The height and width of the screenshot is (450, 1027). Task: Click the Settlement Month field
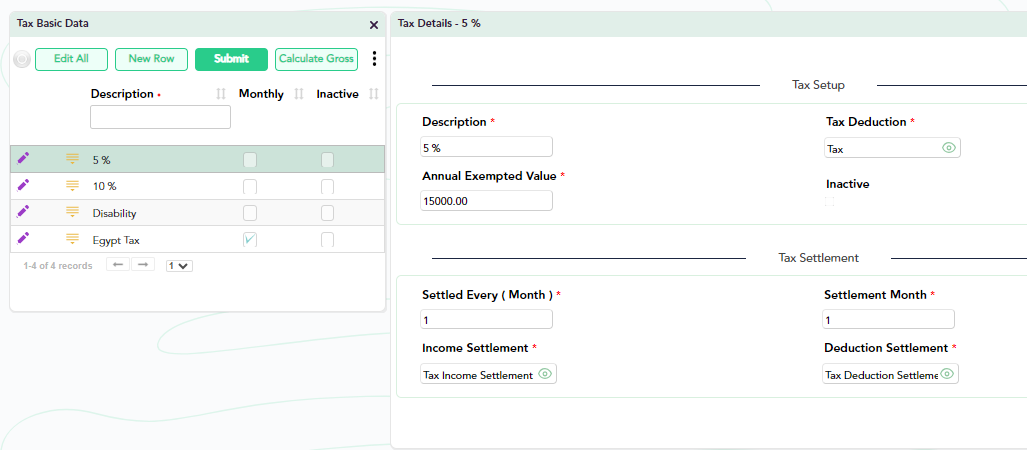coord(888,319)
